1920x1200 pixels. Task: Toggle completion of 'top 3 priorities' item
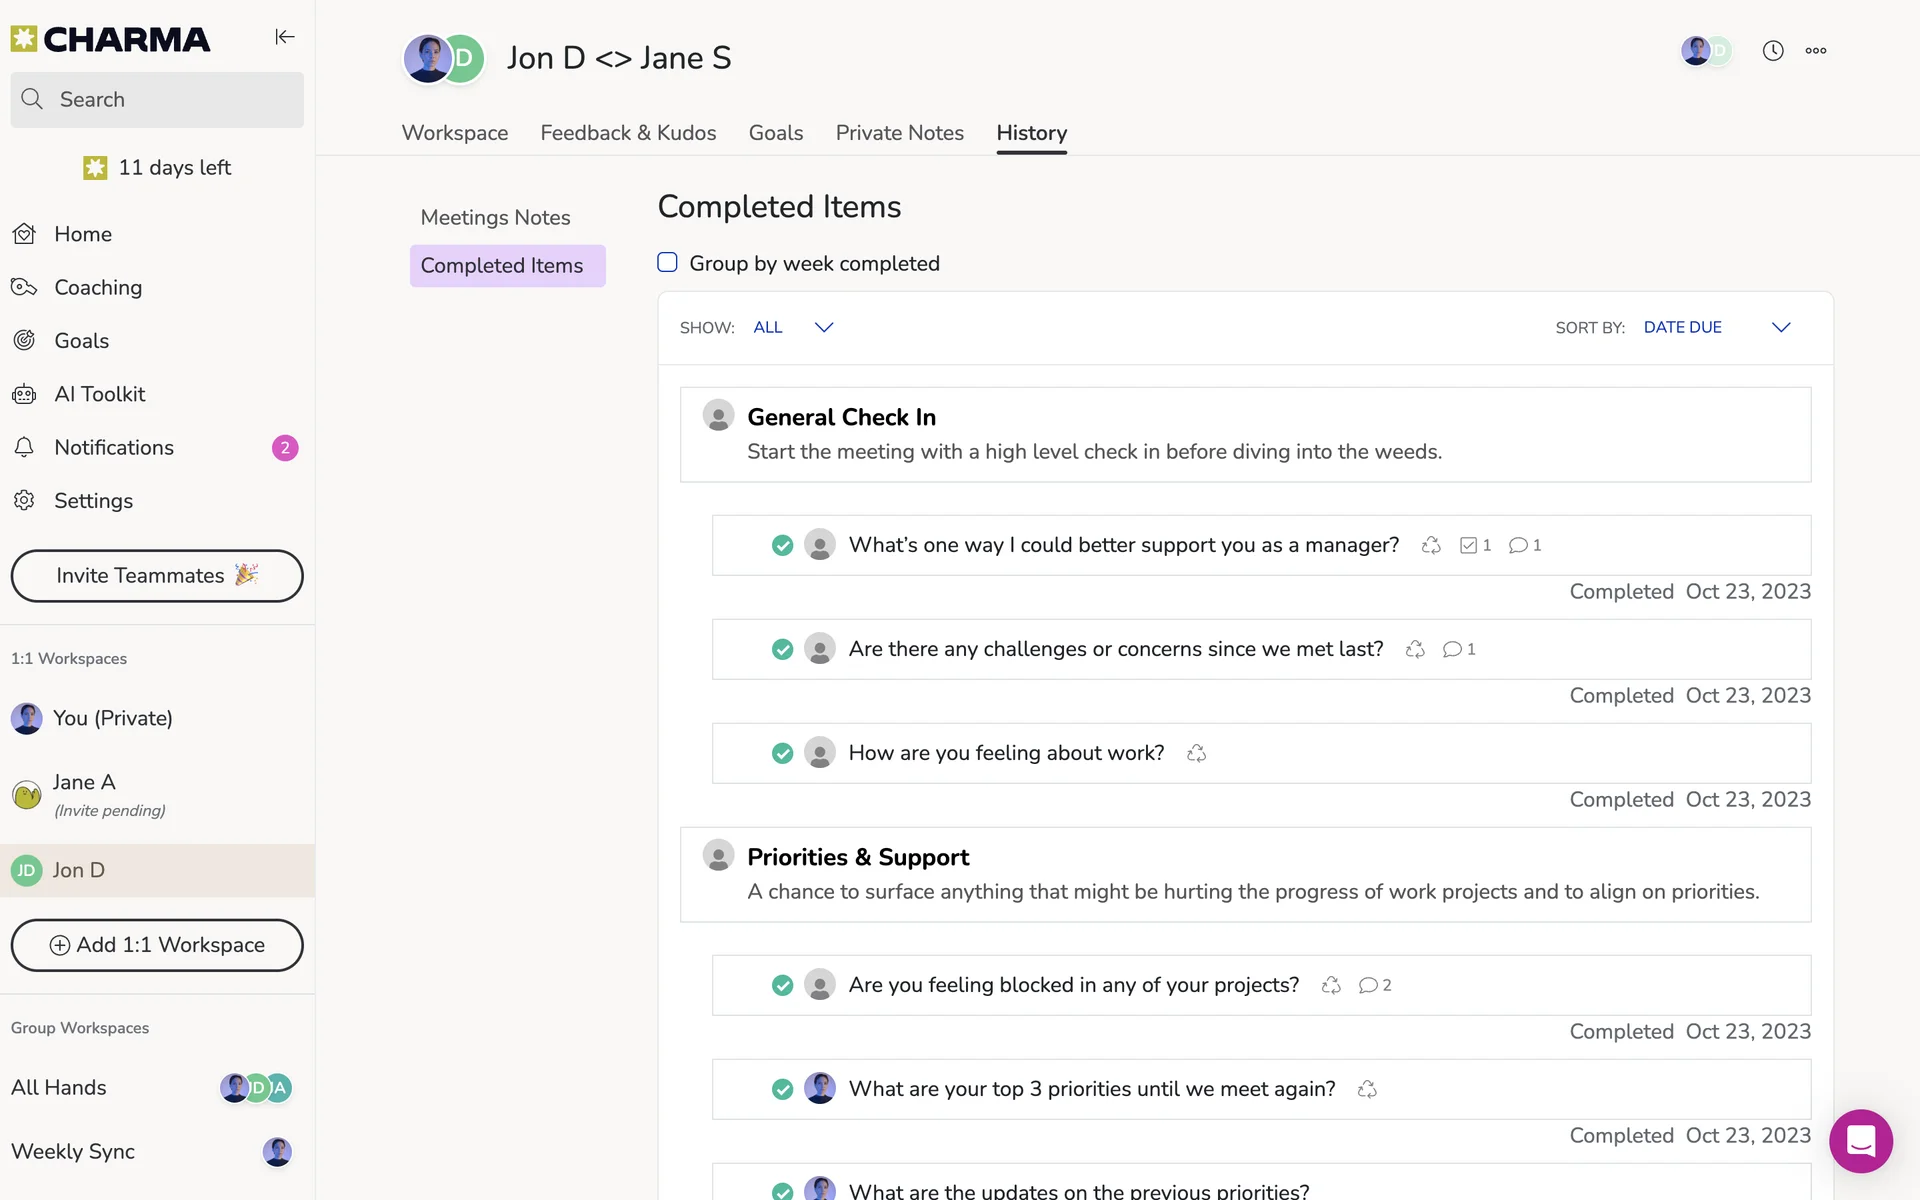(x=782, y=1089)
